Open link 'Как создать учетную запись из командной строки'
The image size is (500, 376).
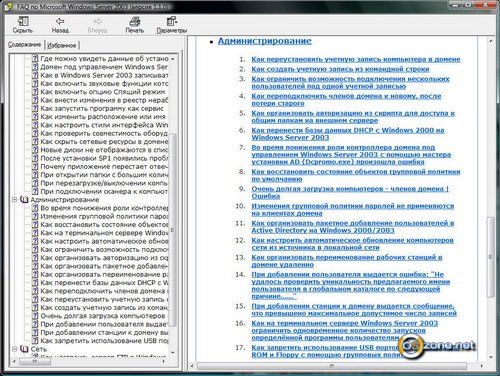coord(340,69)
